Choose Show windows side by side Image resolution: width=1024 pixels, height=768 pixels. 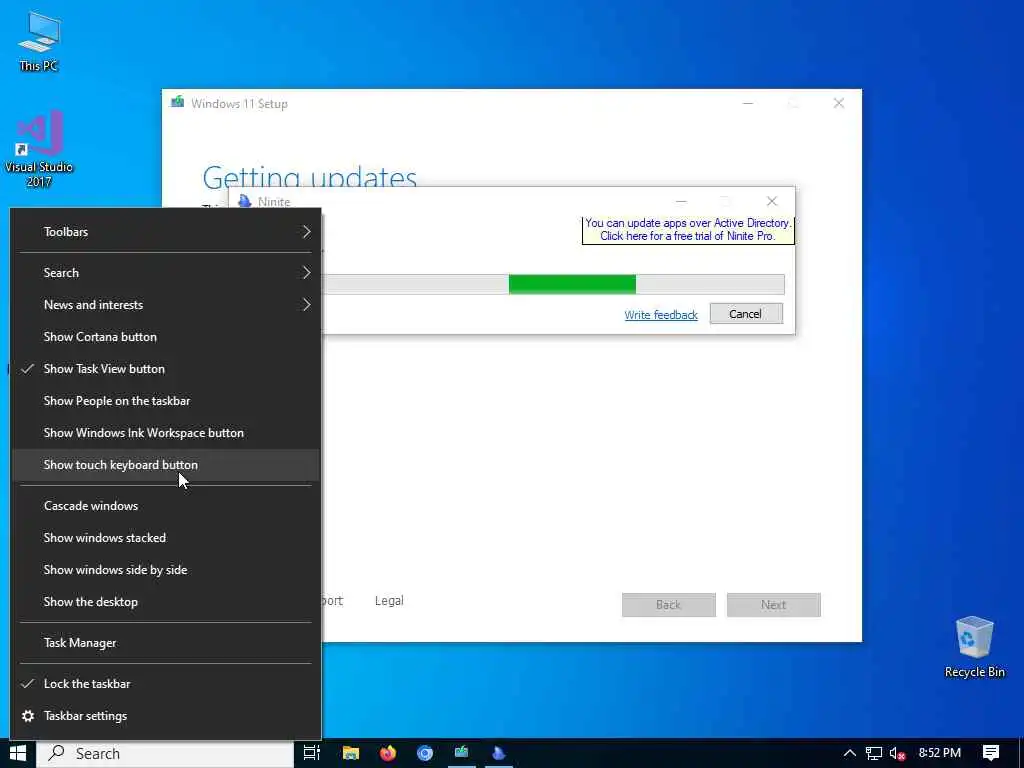pos(166,569)
